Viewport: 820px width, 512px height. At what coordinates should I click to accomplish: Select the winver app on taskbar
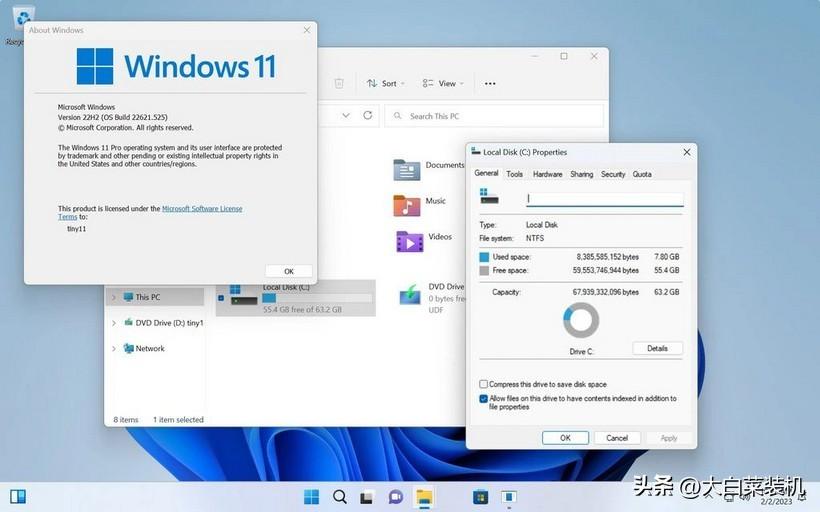[x=508, y=496]
